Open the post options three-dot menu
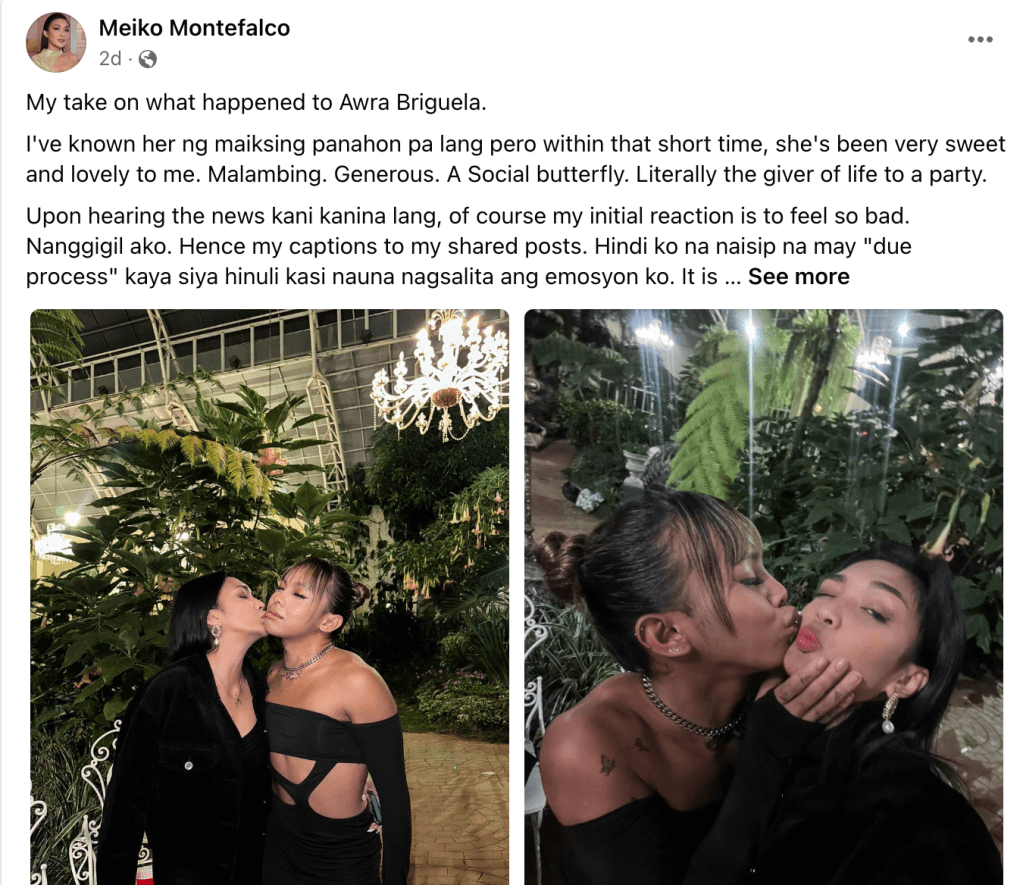This screenshot has height=885, width=1023. tap(980, 40)
